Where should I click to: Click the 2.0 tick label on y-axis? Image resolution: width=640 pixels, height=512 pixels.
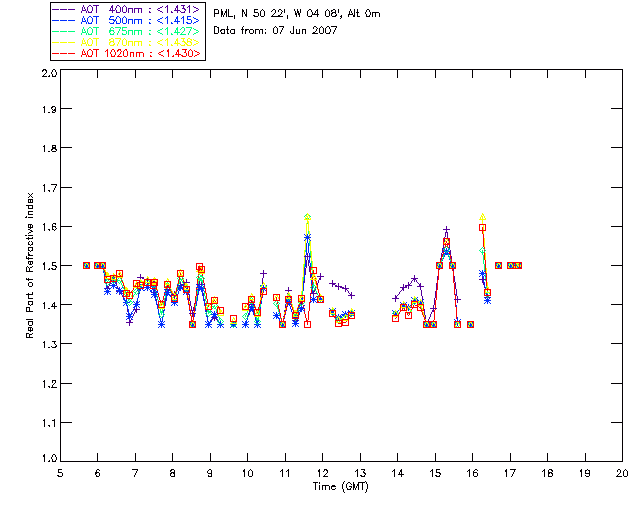click(49, 73)
